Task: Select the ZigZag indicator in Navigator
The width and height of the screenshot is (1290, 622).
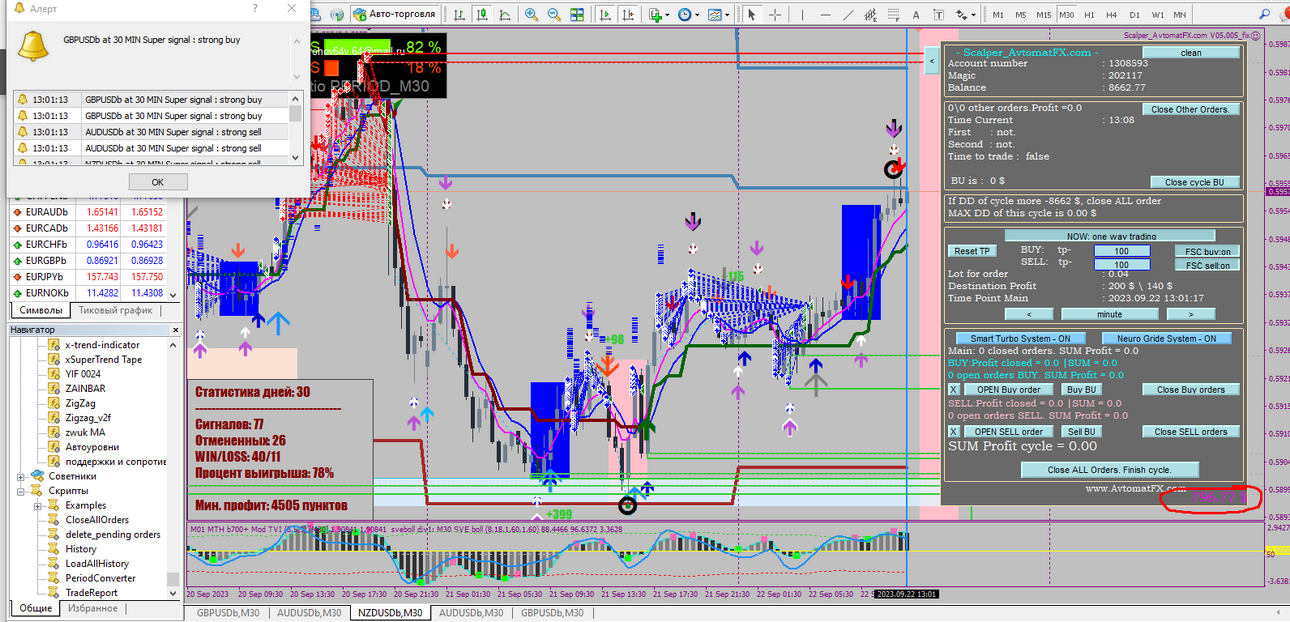Action: [80, 403]
